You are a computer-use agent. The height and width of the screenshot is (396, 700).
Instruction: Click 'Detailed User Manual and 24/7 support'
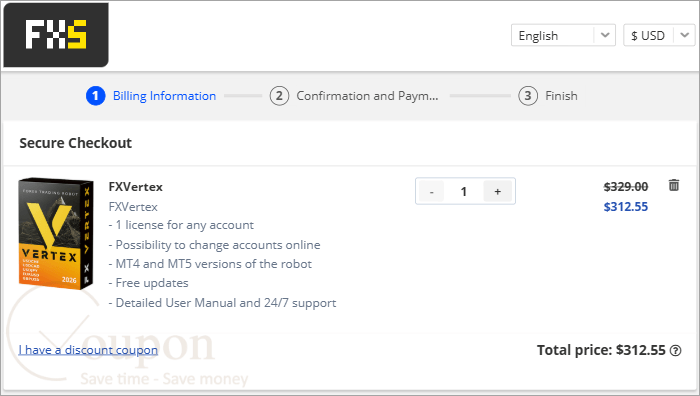pyautogui.click(x=222, y=303)
